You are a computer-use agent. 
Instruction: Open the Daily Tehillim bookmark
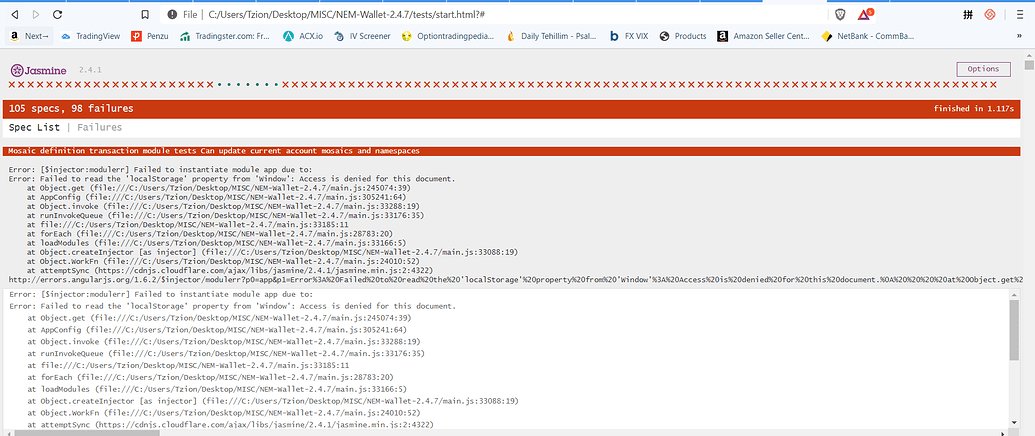tap(552, 36)
